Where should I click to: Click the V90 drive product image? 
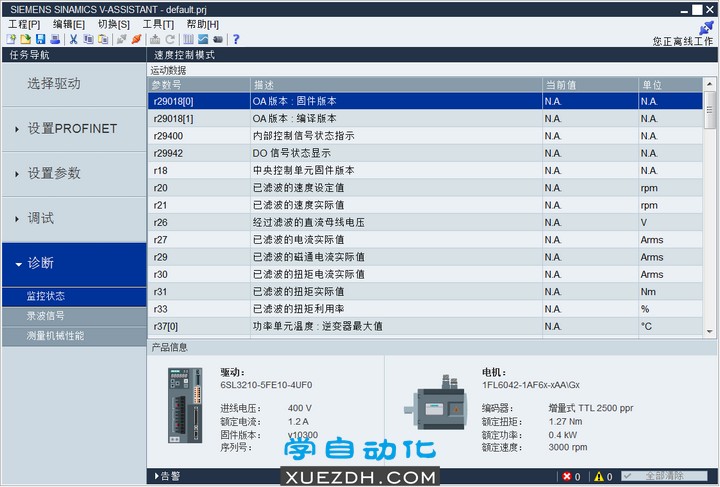[x=185, y=405]
